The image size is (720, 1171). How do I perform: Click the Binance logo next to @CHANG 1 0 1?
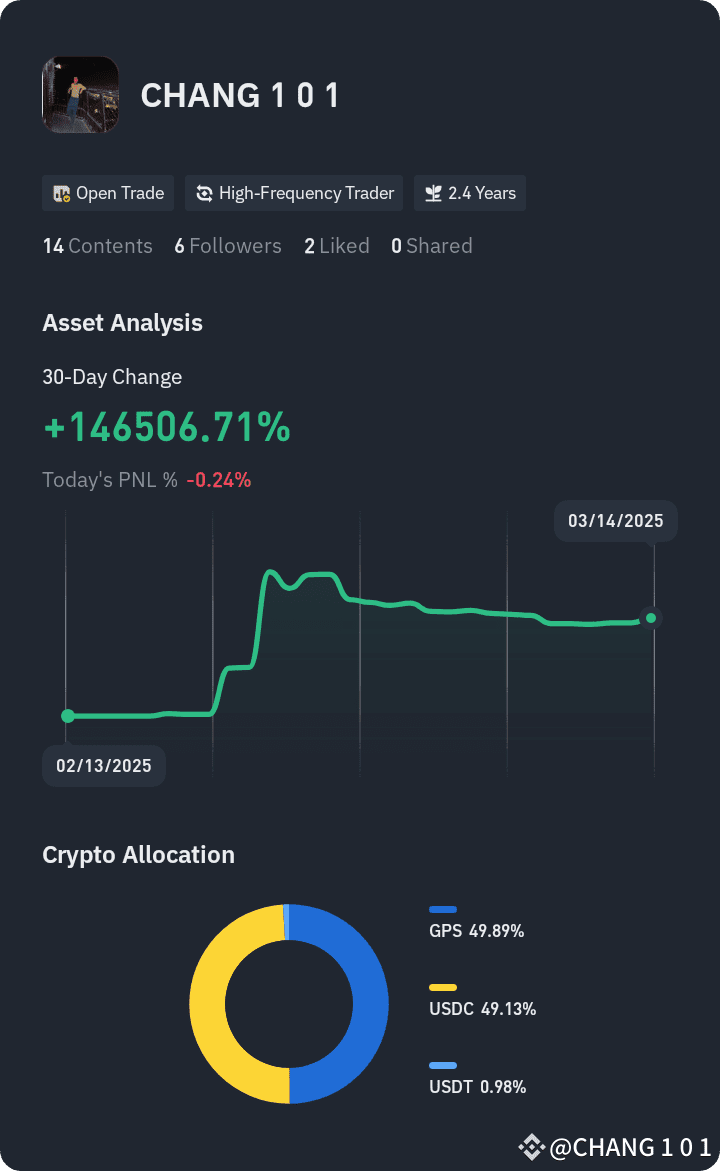pyautogui.click(x=531, y=1147)
